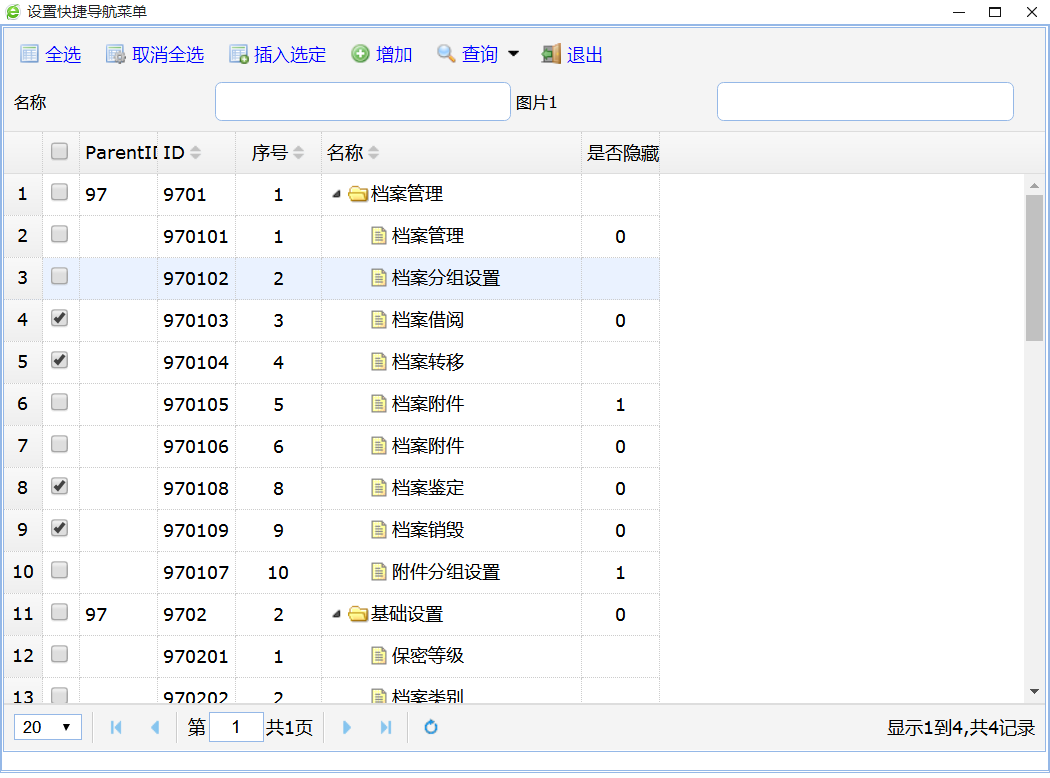
Task: Open the 查询 dropdown arrow
Action: coord(514,54)
